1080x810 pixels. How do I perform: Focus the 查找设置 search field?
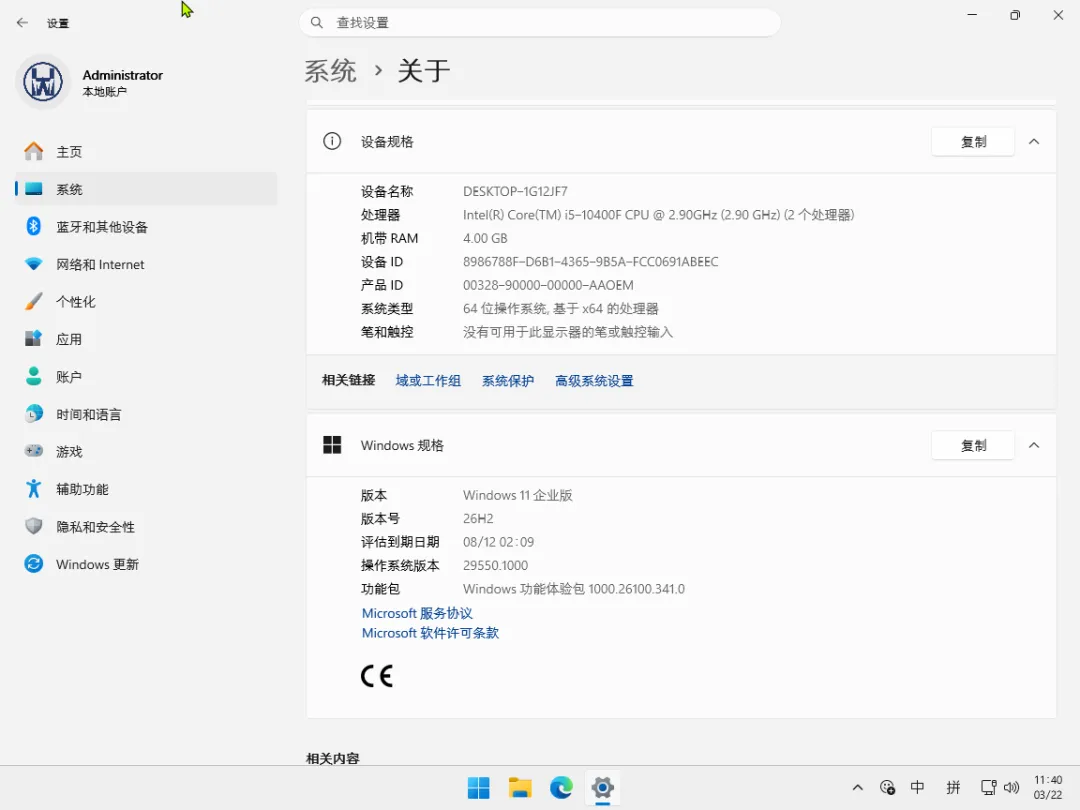[x=540, y=23]
